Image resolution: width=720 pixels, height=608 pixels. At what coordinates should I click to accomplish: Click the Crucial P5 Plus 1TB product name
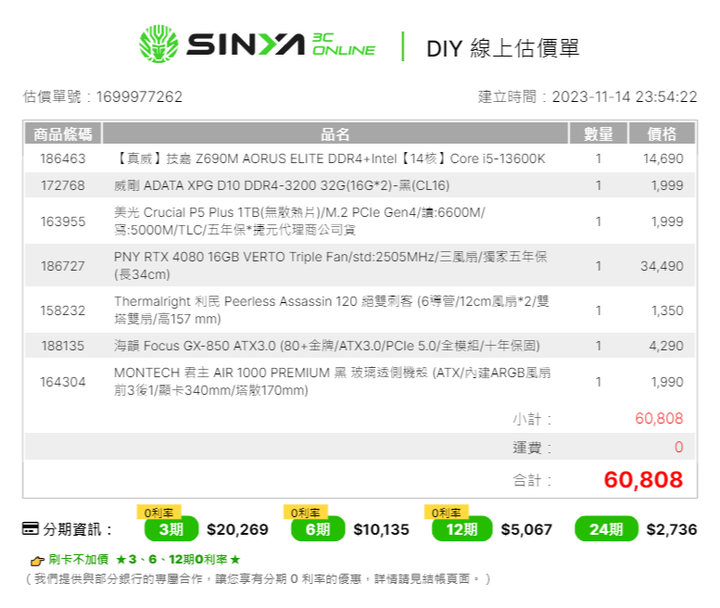coord(299,221)
